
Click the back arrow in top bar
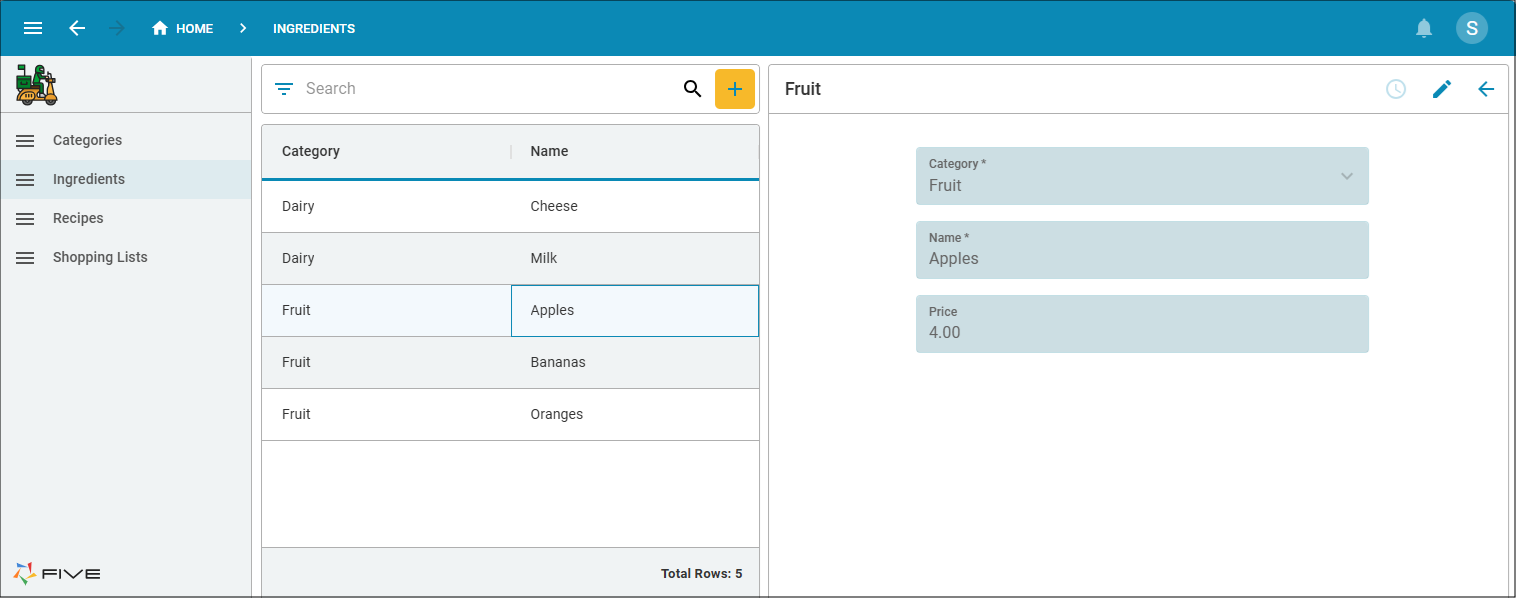click(77, 28)
